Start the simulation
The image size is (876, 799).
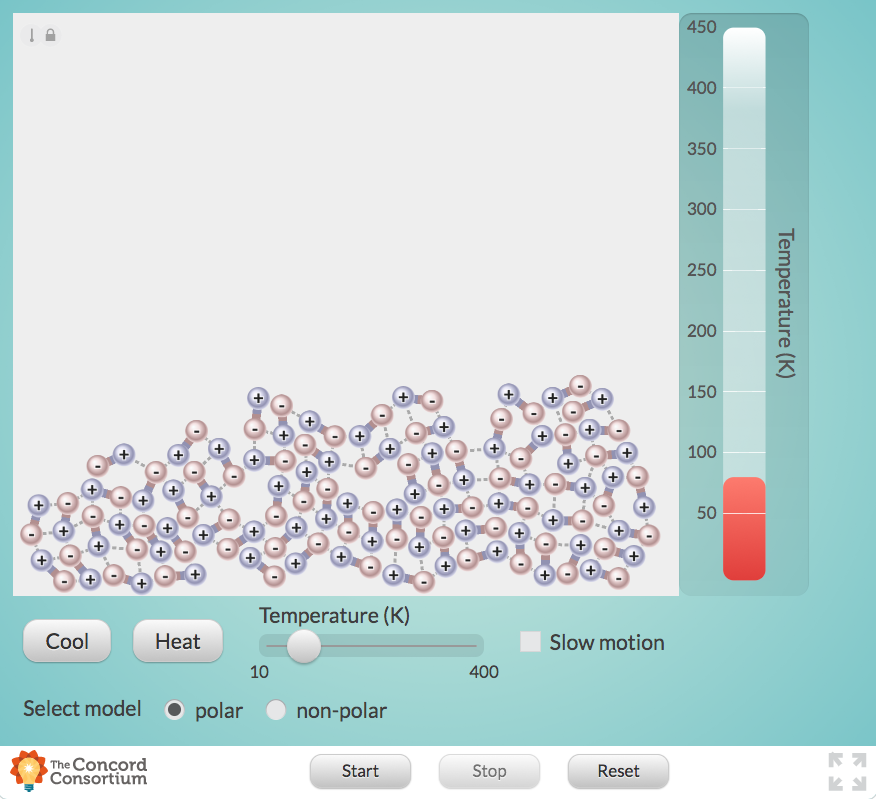coord(360,771)
